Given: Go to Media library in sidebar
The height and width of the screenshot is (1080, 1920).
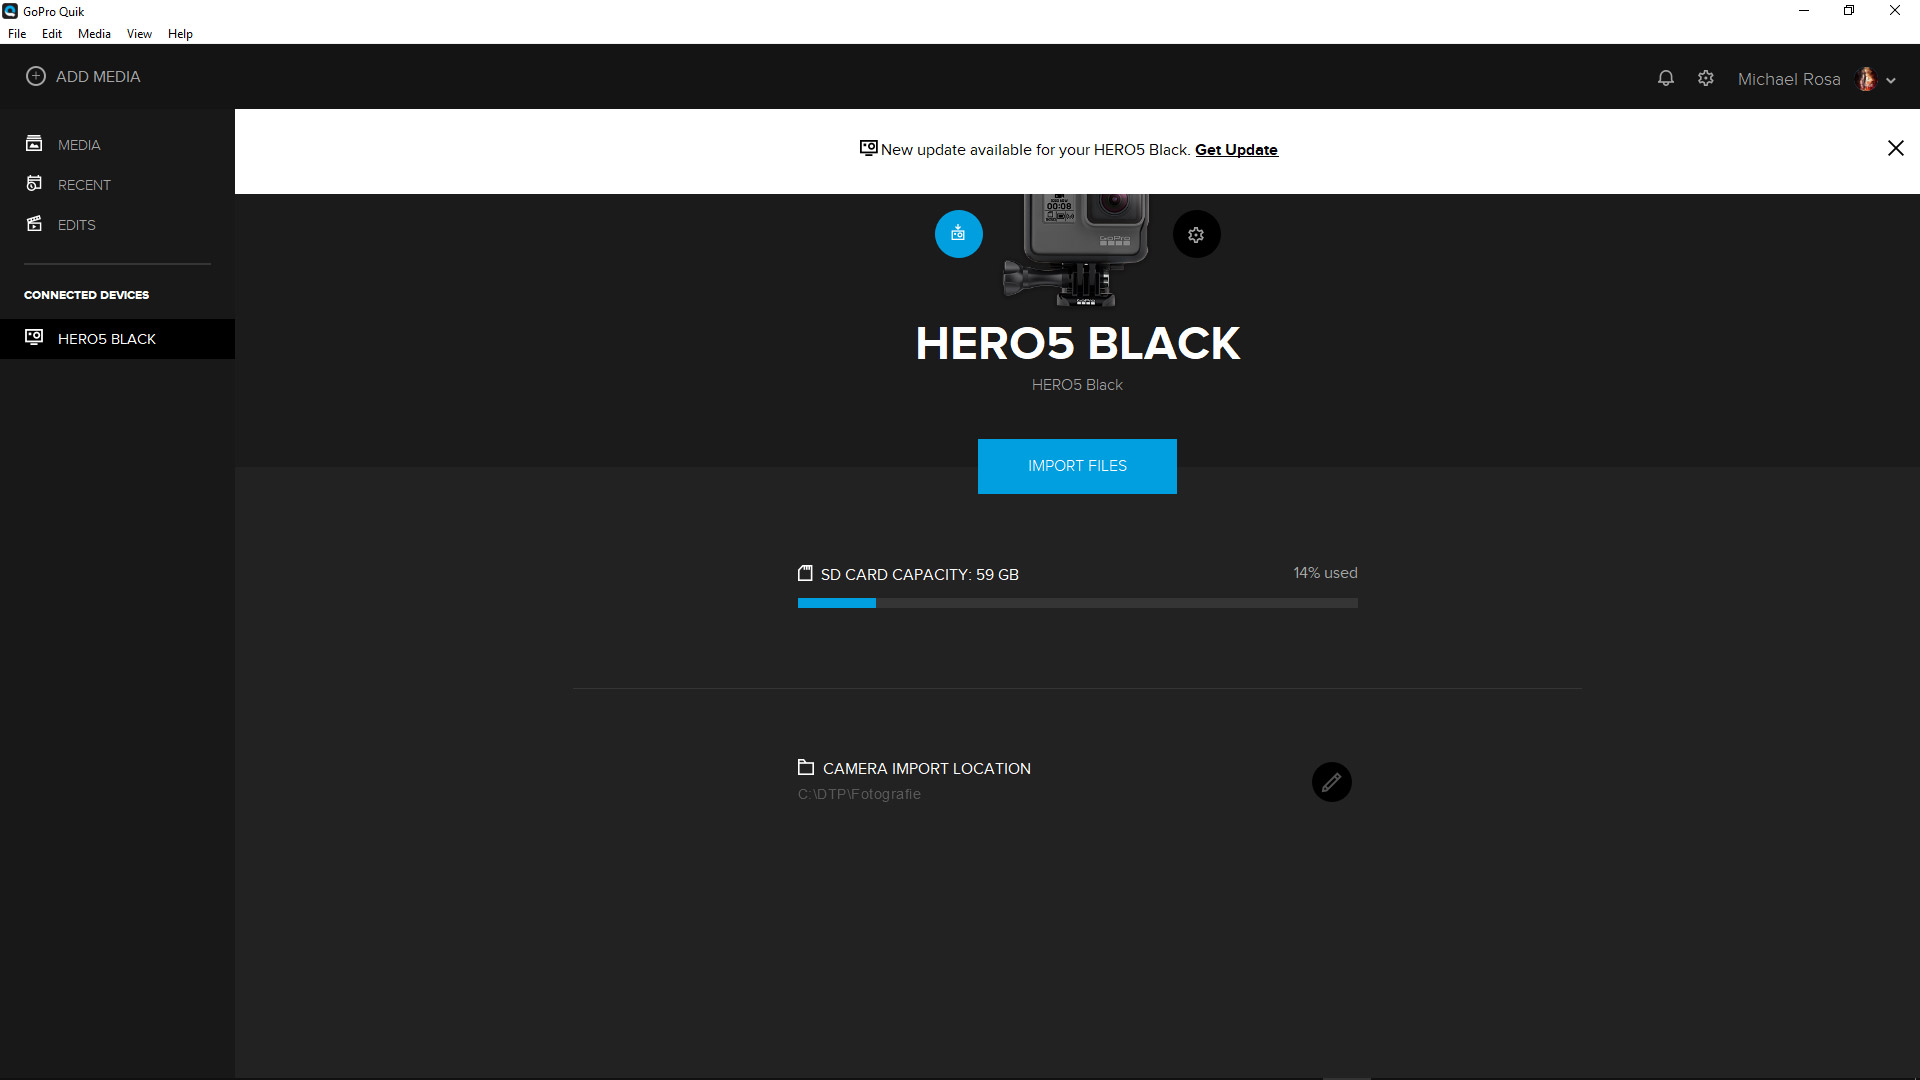Looking at the screenshot, I should click(x=79, y=145).
